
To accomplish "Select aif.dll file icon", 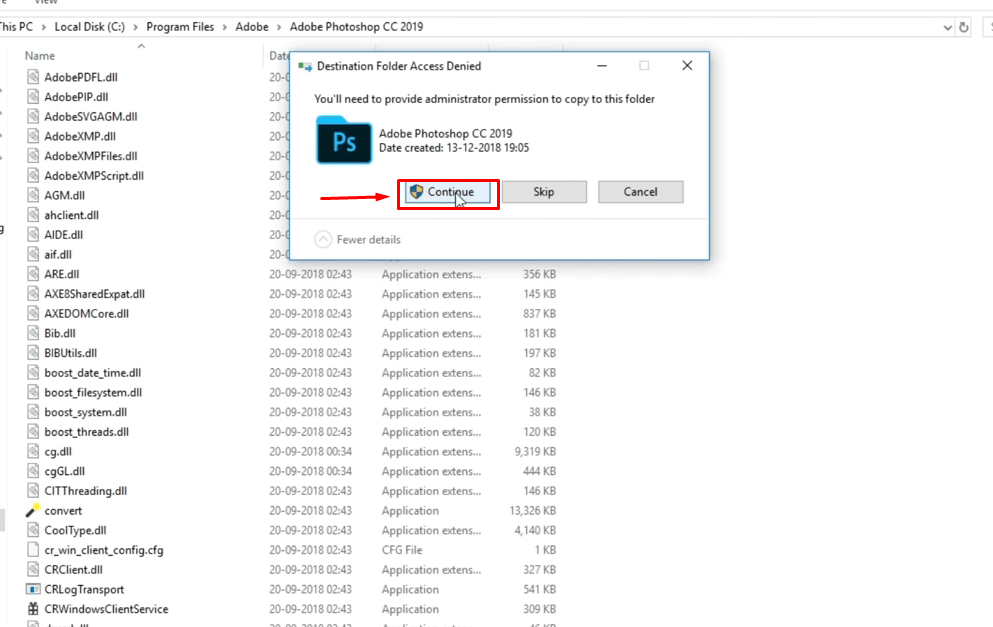I will coord(33,253).
